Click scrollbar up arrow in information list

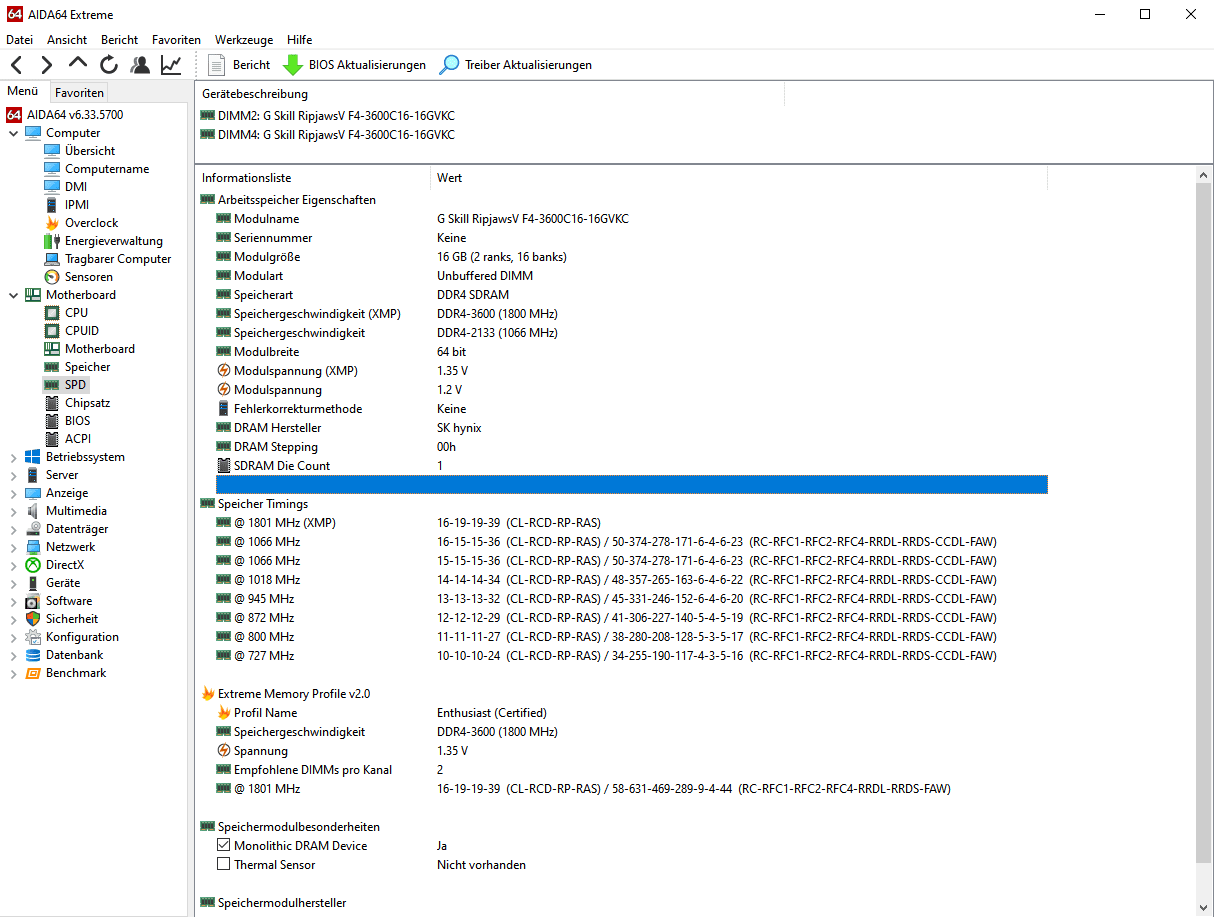(1204, 176)
